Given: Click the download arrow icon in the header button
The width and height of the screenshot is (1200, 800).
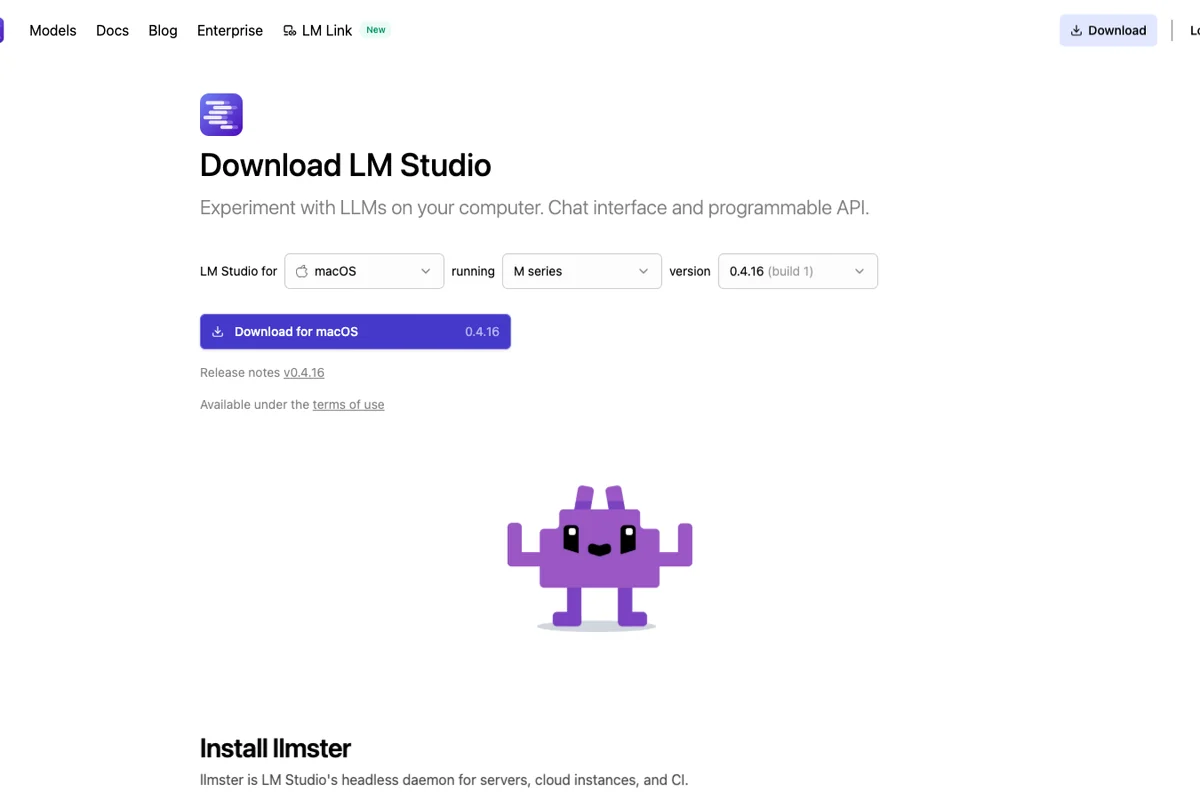Looking at the screenshot, I should (1076, 30).
